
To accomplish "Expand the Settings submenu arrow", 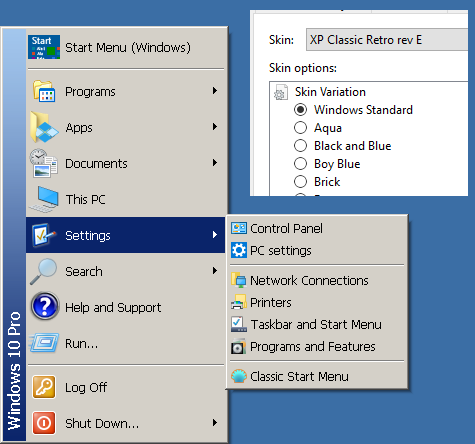I will click(215, 235).
